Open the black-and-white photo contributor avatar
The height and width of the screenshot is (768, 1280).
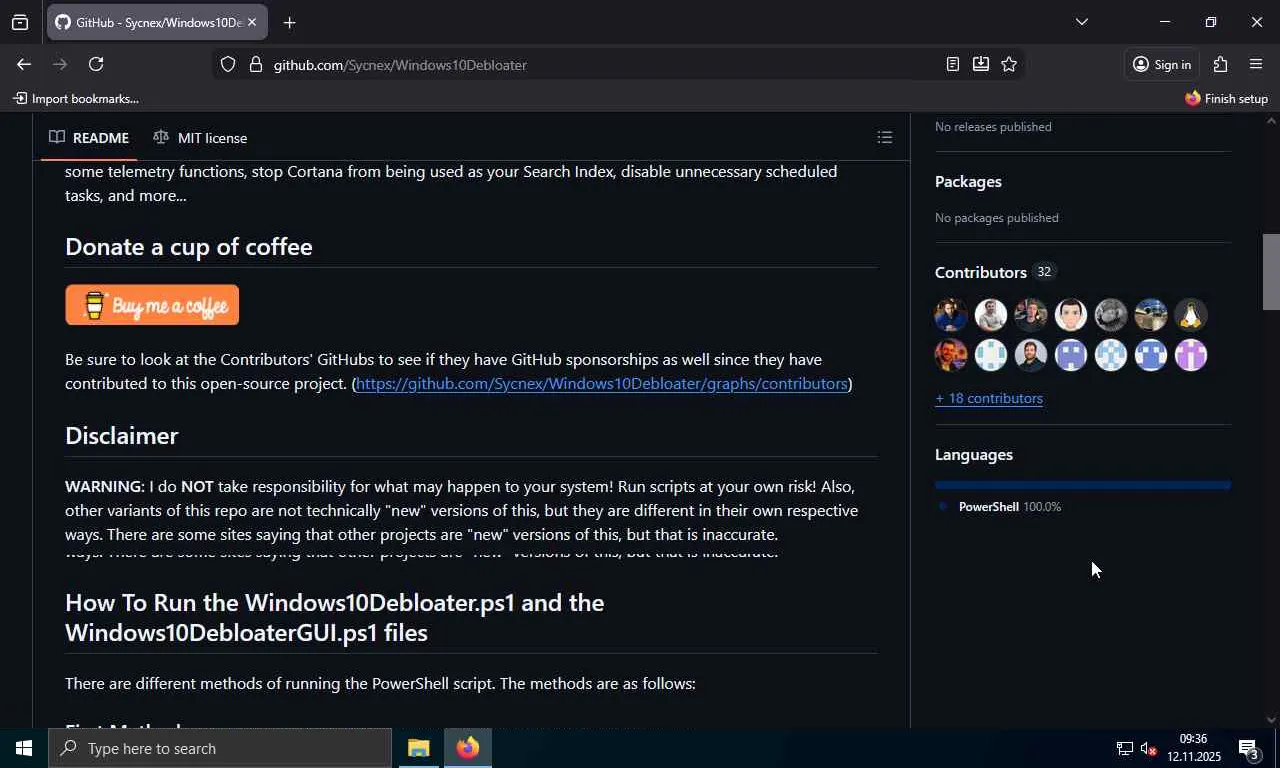coord(1110,315)
